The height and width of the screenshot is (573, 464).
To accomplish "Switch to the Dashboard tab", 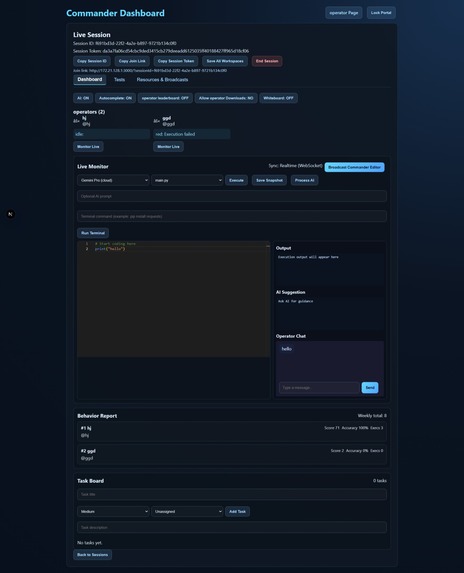I will point(90,80).
